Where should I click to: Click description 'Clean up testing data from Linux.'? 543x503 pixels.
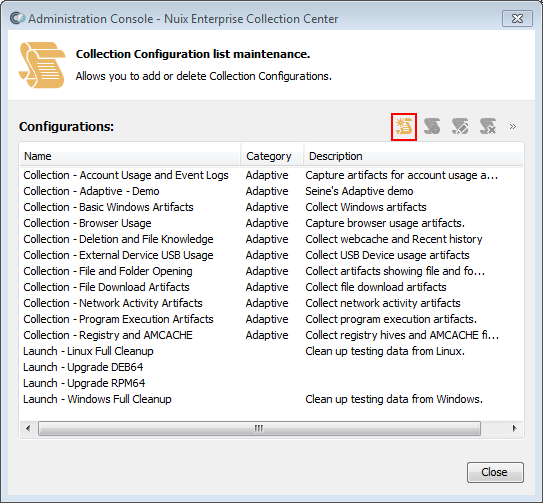coord(385,351)
